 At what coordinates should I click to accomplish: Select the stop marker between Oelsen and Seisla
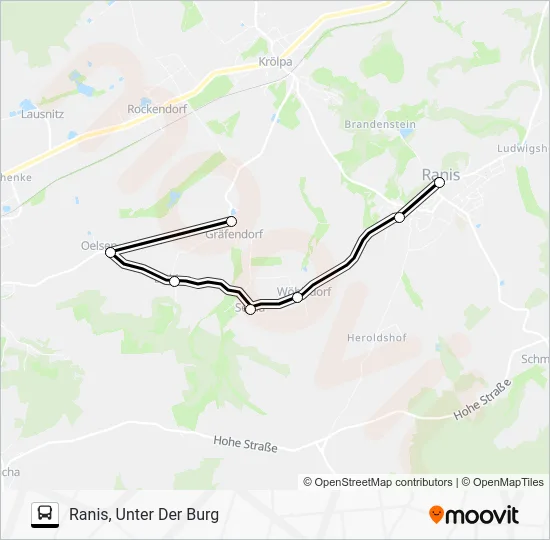point(174,281)
